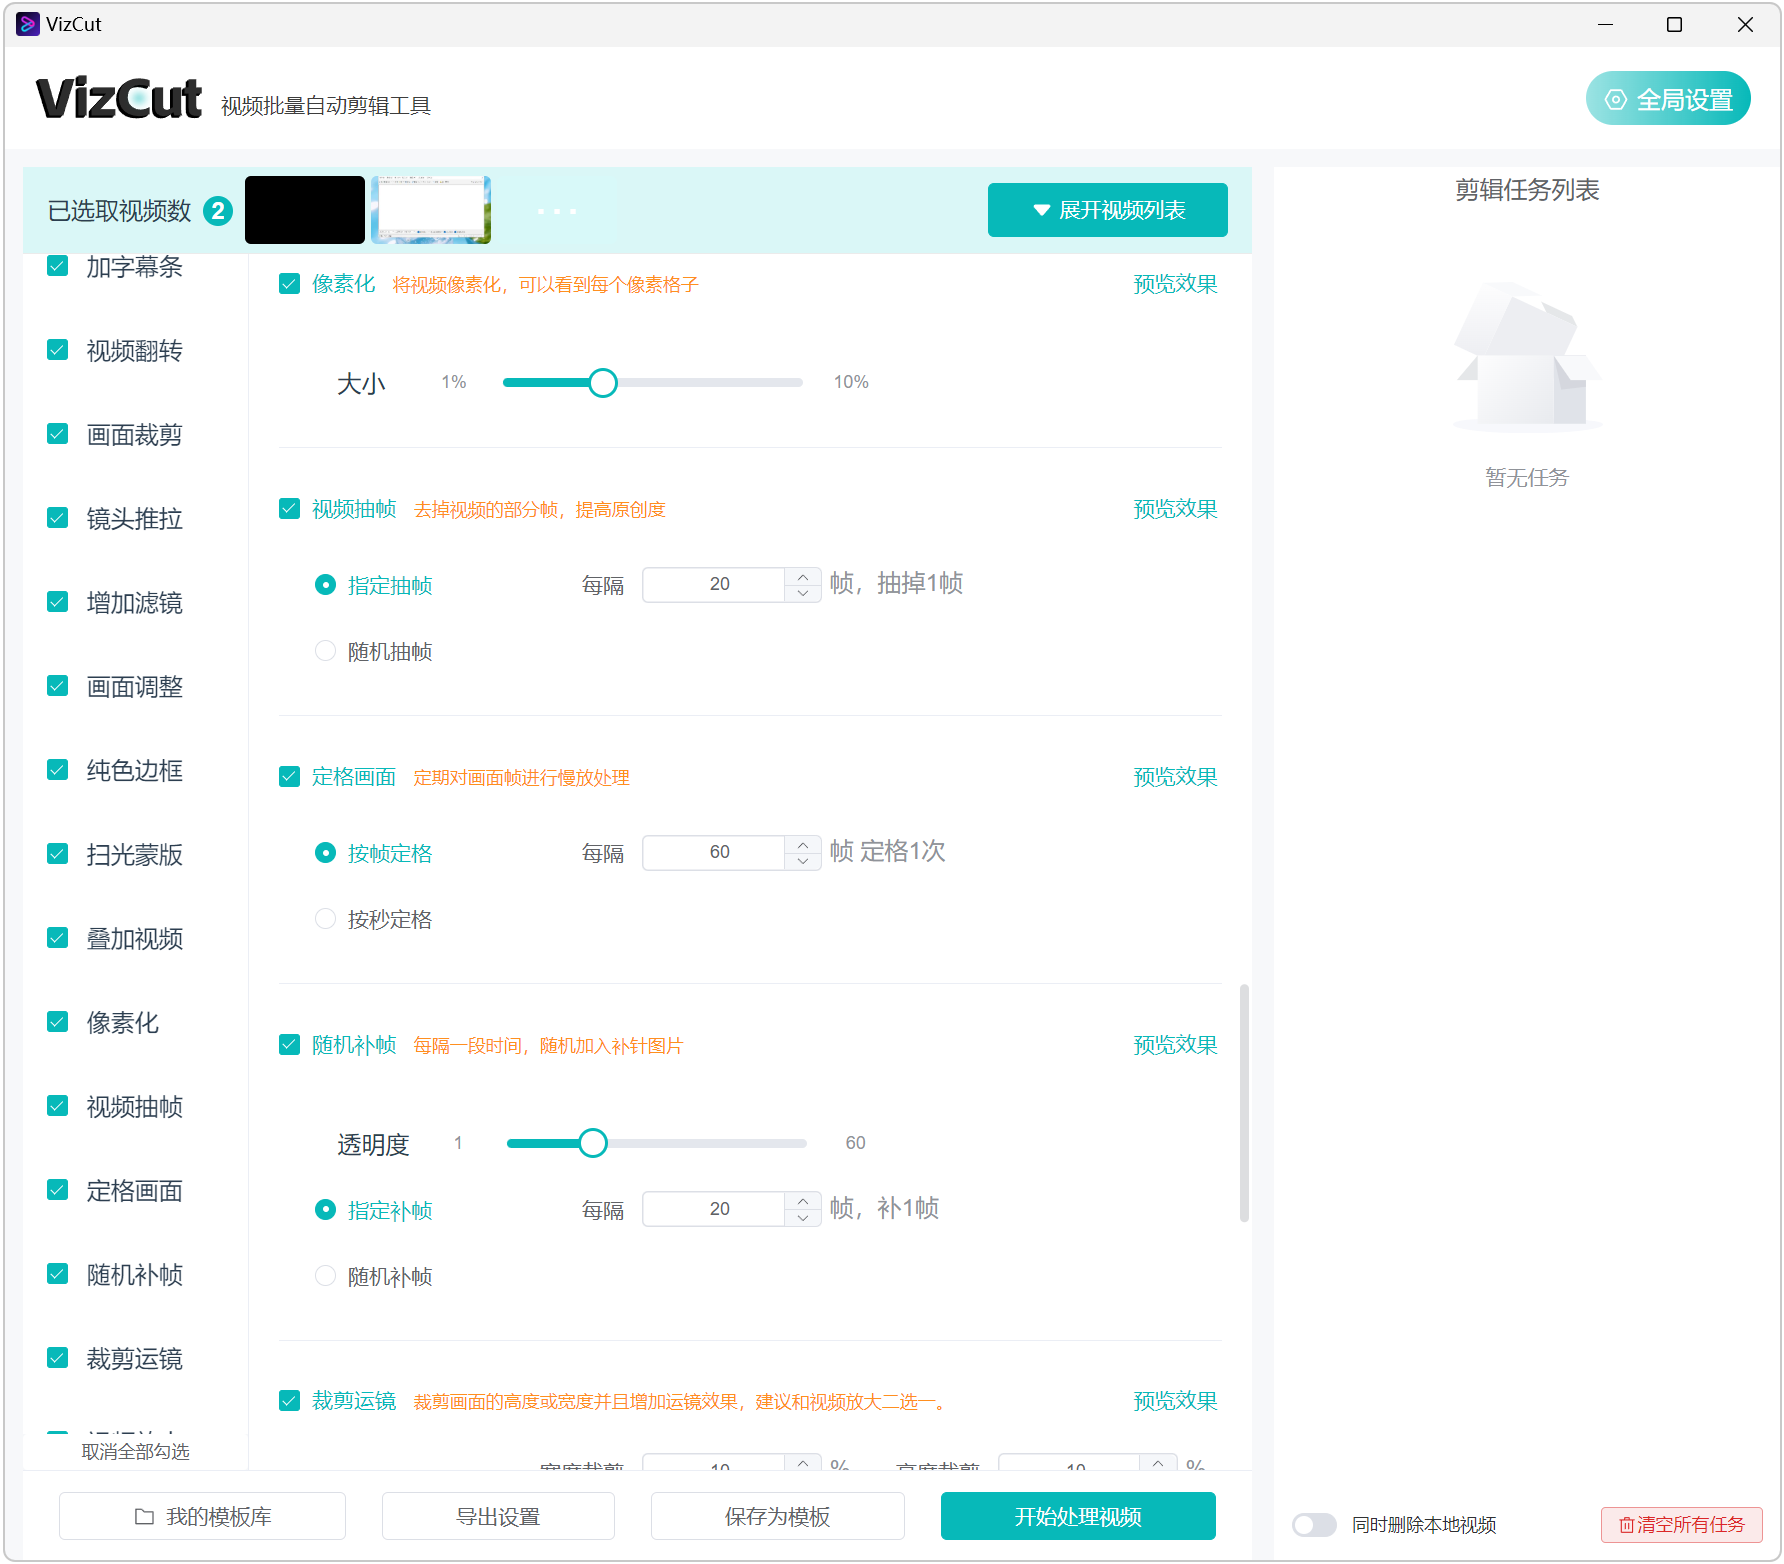Uncheck sidebar 视频抽帧 checkbox
Viewport: 1784px width, 1564px height.
point(58,1106)
